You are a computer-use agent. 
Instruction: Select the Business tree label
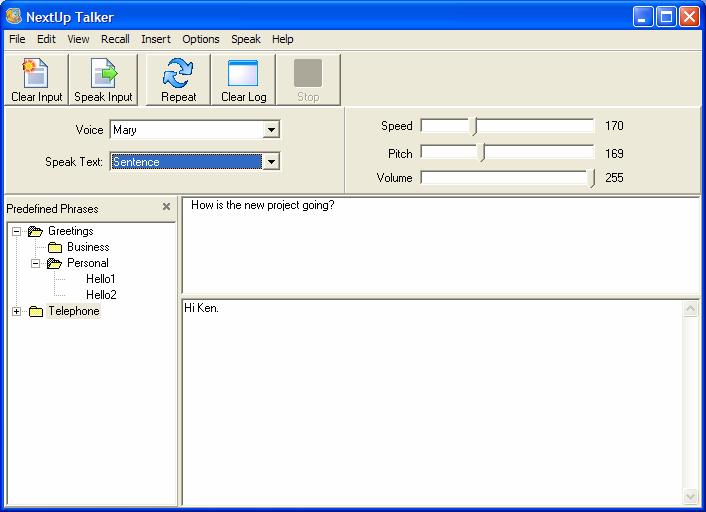pos(88,247)
